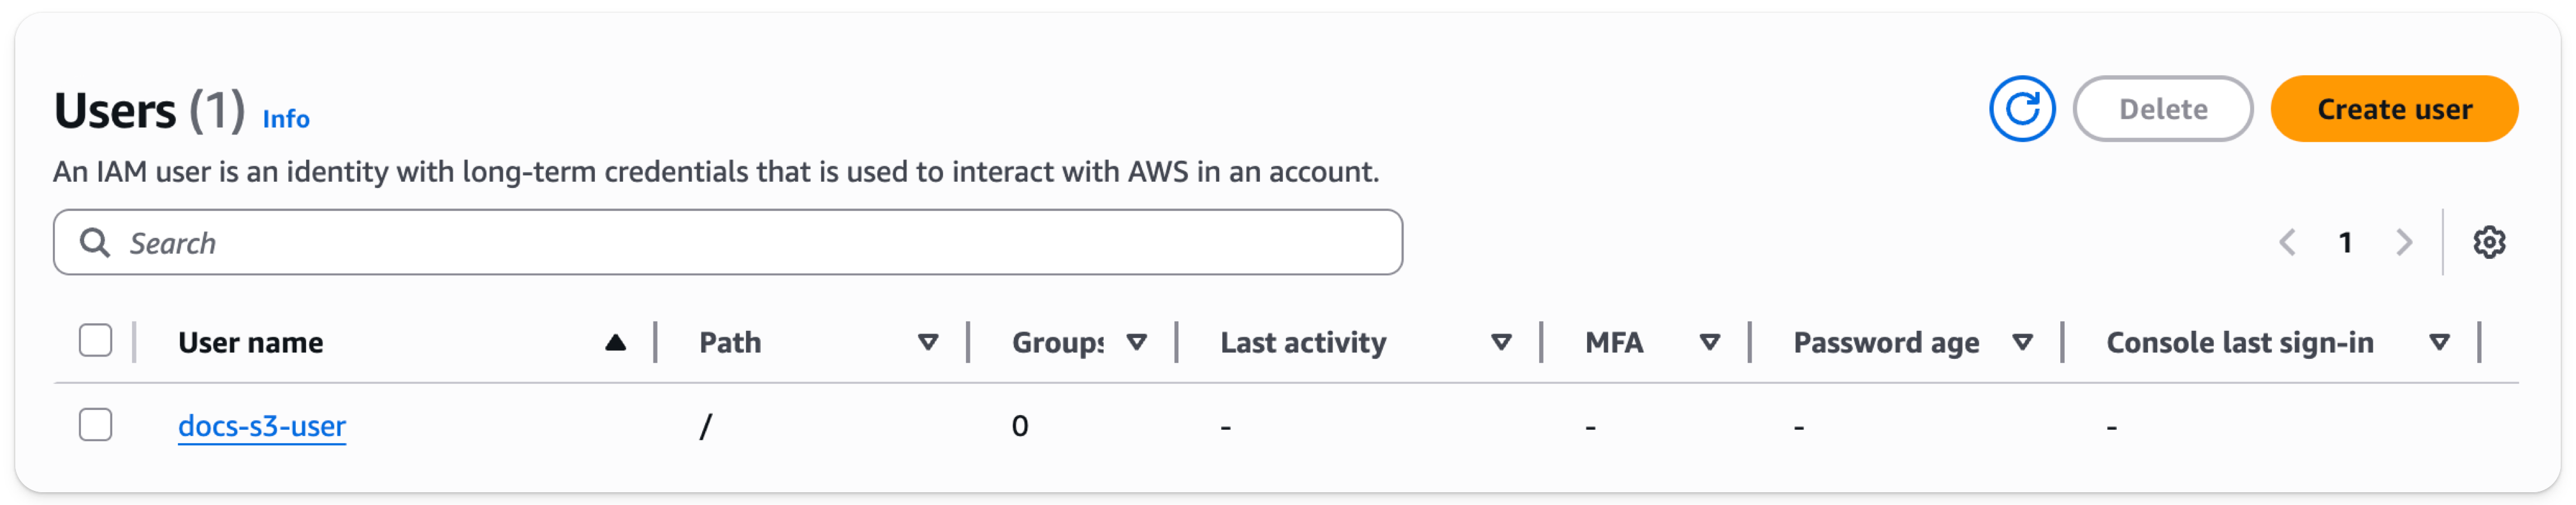This screenshot has height=505, width=2576.
Task: Open the docs-s3-user details link
Action: coord(261,425)
